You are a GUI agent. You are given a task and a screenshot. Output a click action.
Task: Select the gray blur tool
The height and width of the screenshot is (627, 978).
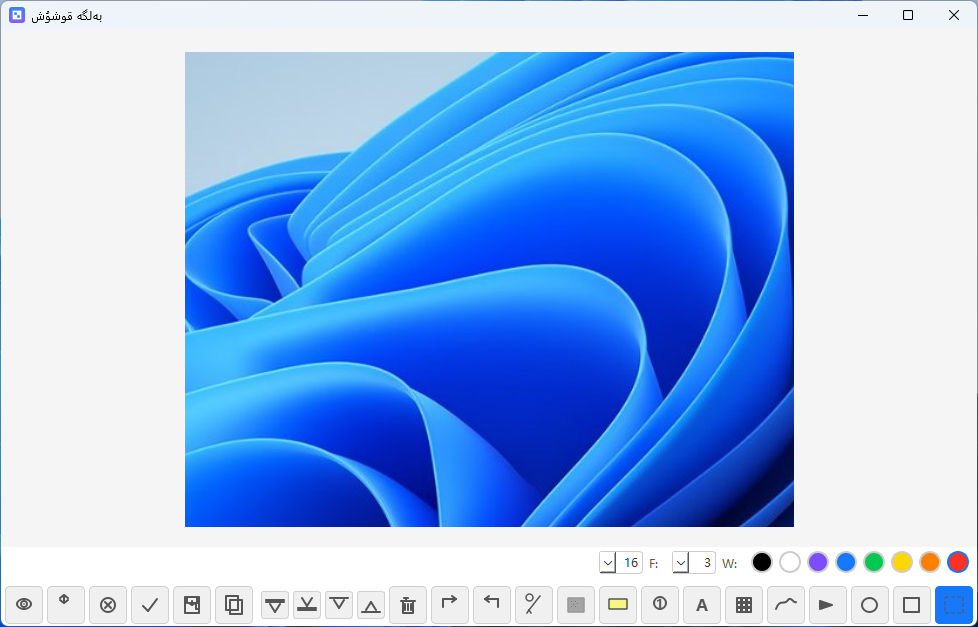576,605
